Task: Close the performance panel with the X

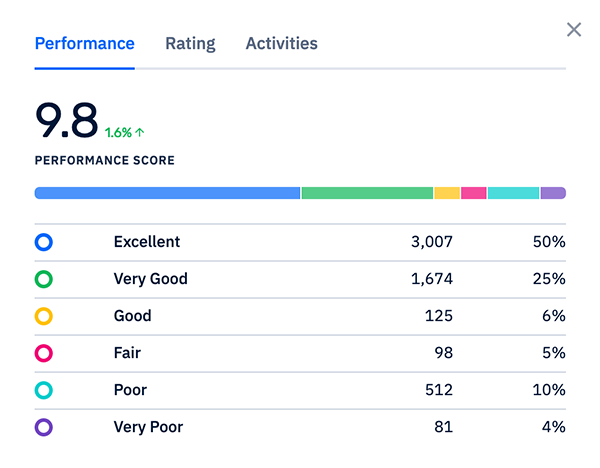Action: click(574, 29)
